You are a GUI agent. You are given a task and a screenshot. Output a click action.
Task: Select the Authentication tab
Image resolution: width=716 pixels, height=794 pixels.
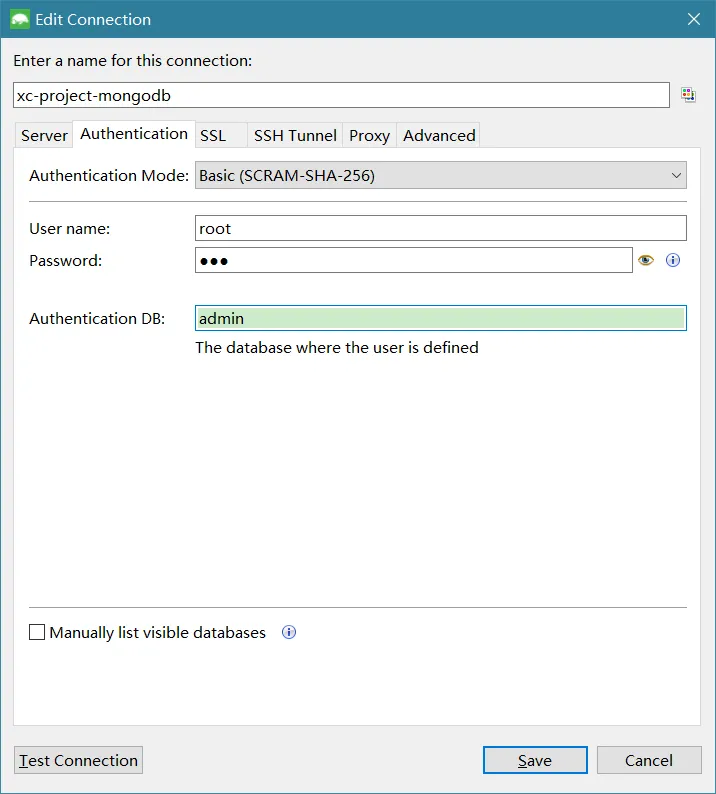click(134, 134)
